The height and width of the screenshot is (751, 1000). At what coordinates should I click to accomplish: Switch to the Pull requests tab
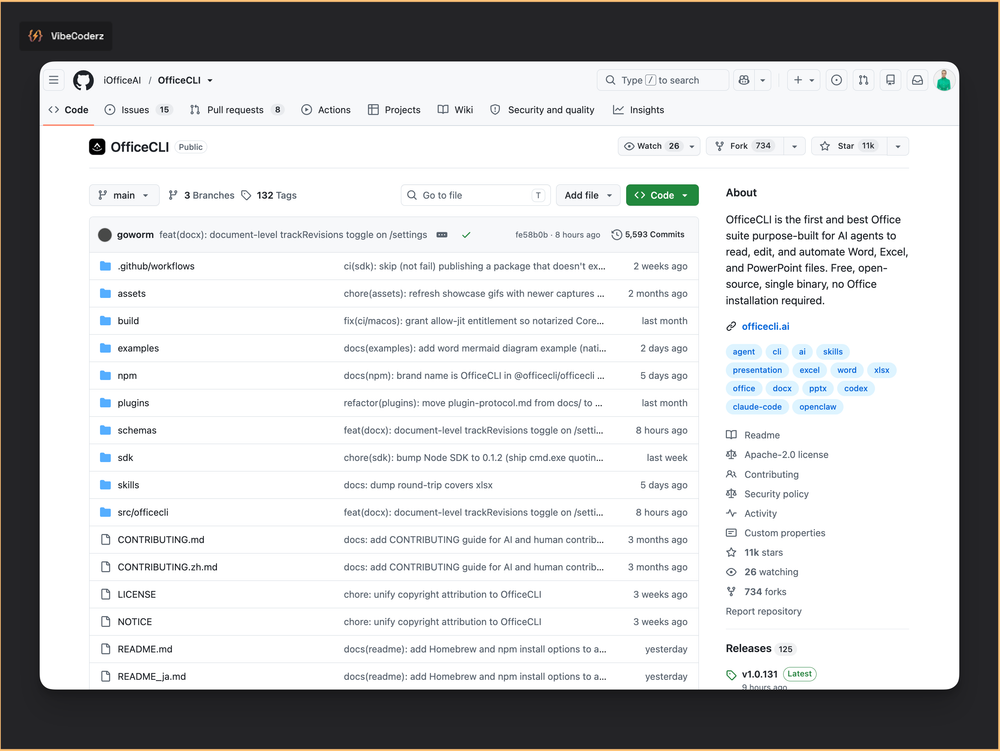tap(236, 110)
